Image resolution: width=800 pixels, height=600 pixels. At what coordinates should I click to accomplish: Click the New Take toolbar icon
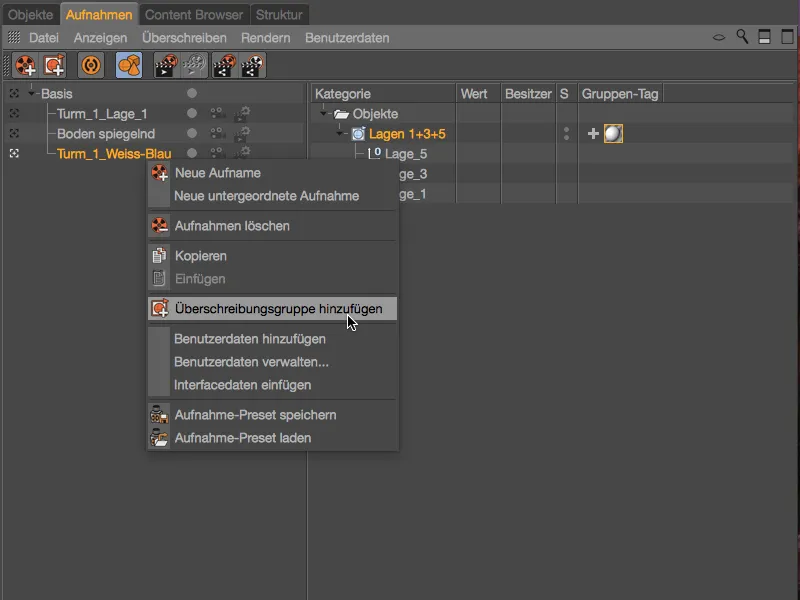pyautogui.click(x=26, y=65)
